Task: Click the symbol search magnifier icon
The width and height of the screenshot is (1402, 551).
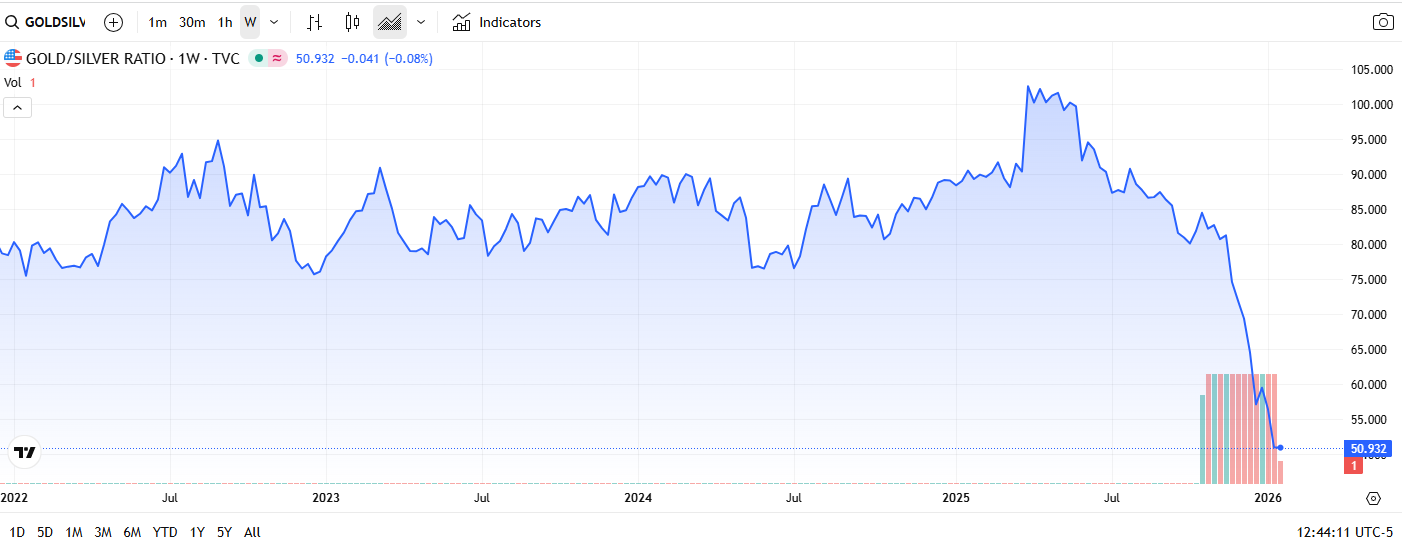Action: [13, 22]
